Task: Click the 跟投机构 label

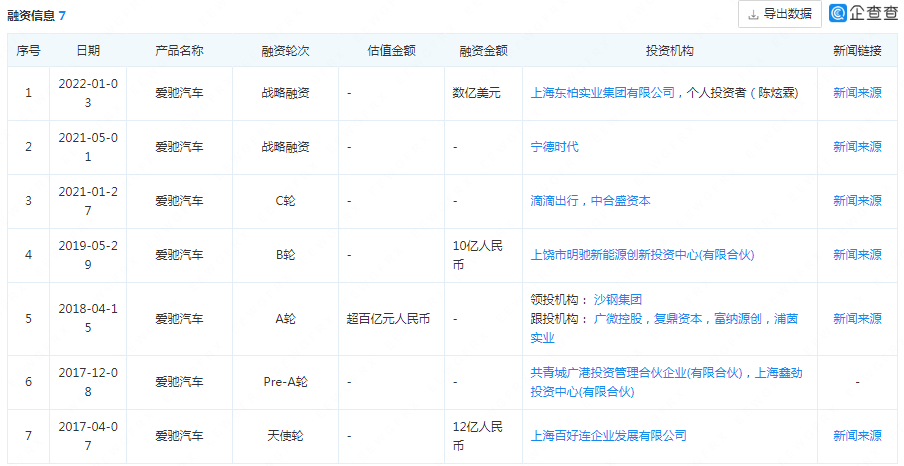Action: point(557,319)
